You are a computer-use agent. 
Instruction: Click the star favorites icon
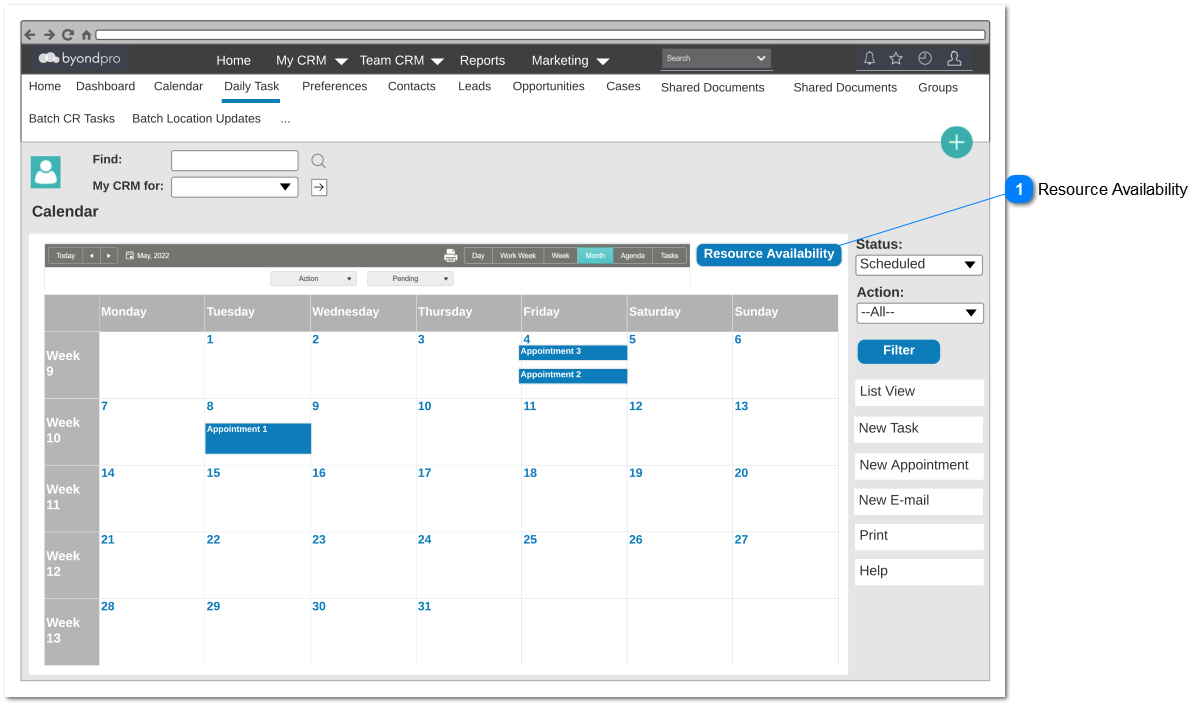point(896,59)
